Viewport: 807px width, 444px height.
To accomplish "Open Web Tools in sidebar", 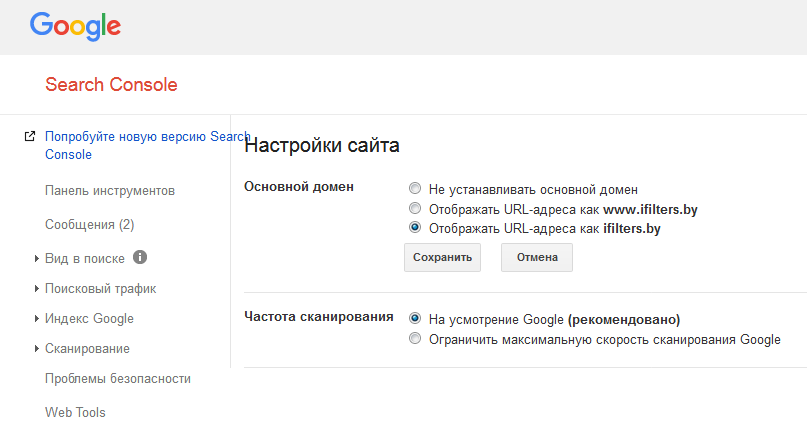I will tap(75, 413).
